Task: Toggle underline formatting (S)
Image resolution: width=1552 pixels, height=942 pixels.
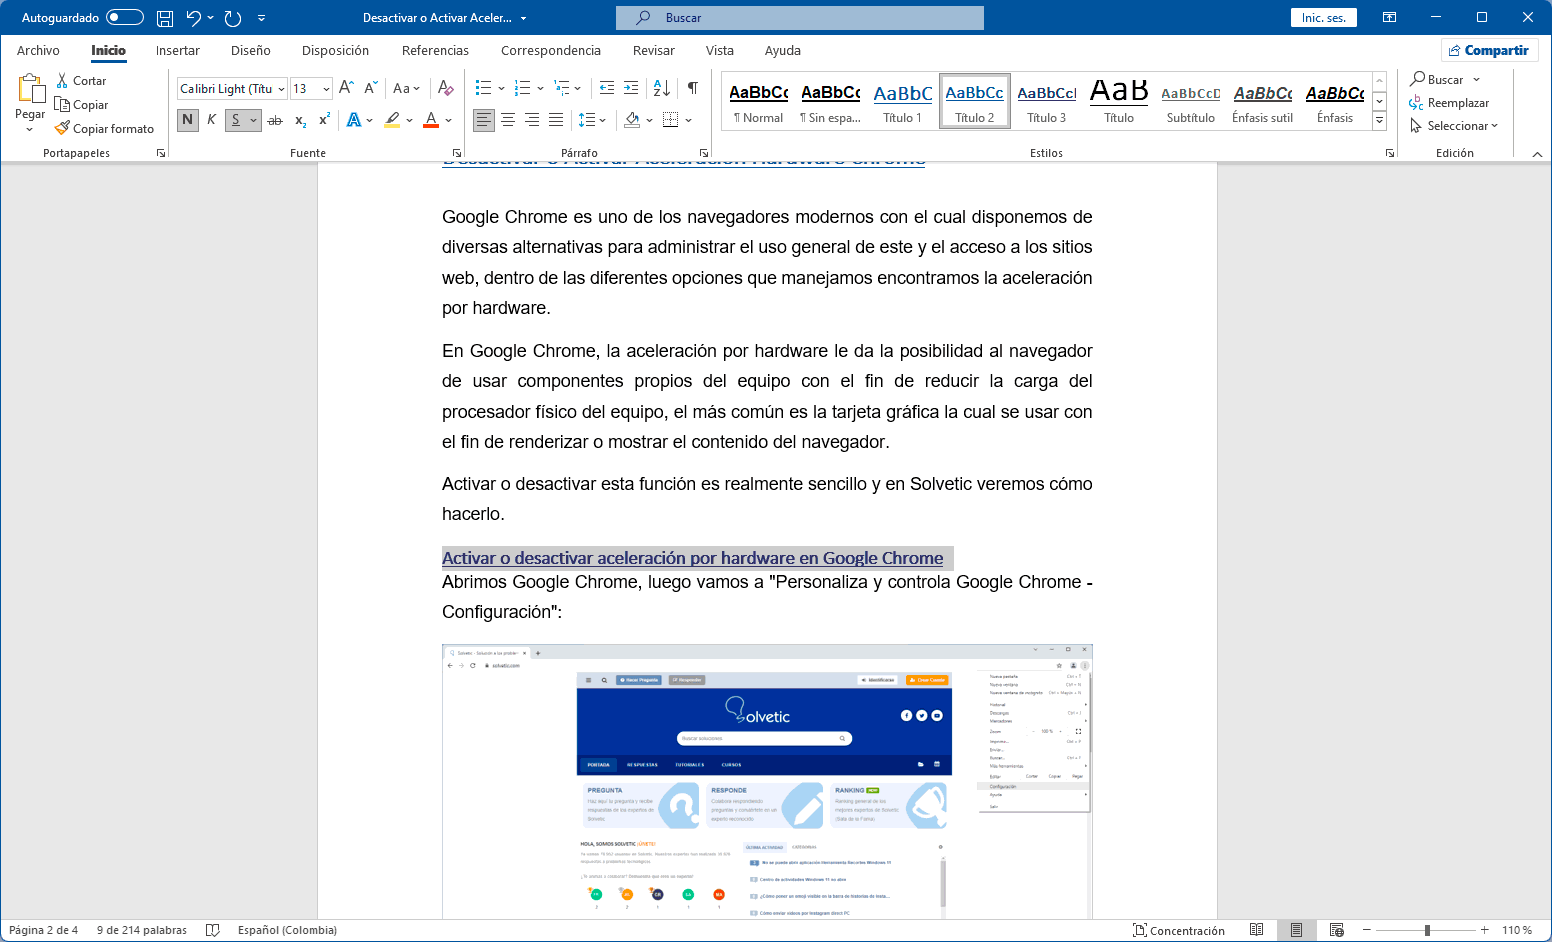Action: tap(236, 120)
